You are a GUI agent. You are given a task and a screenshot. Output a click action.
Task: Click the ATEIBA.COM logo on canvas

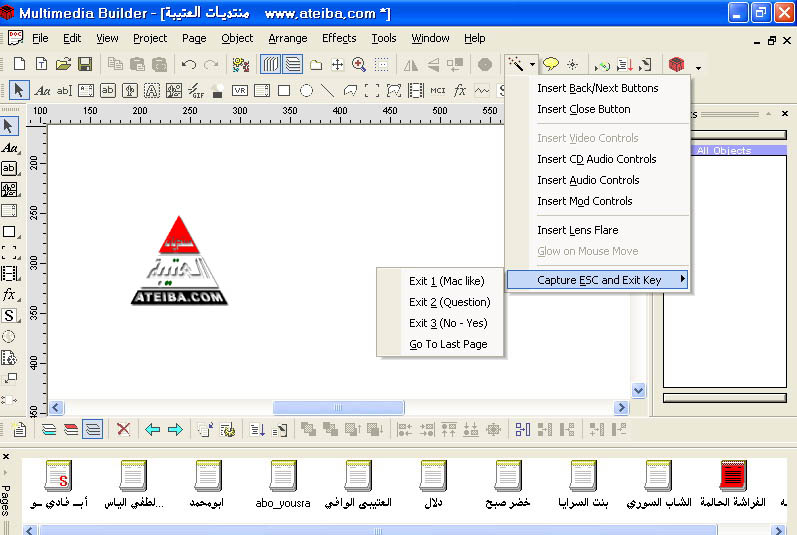179,261
